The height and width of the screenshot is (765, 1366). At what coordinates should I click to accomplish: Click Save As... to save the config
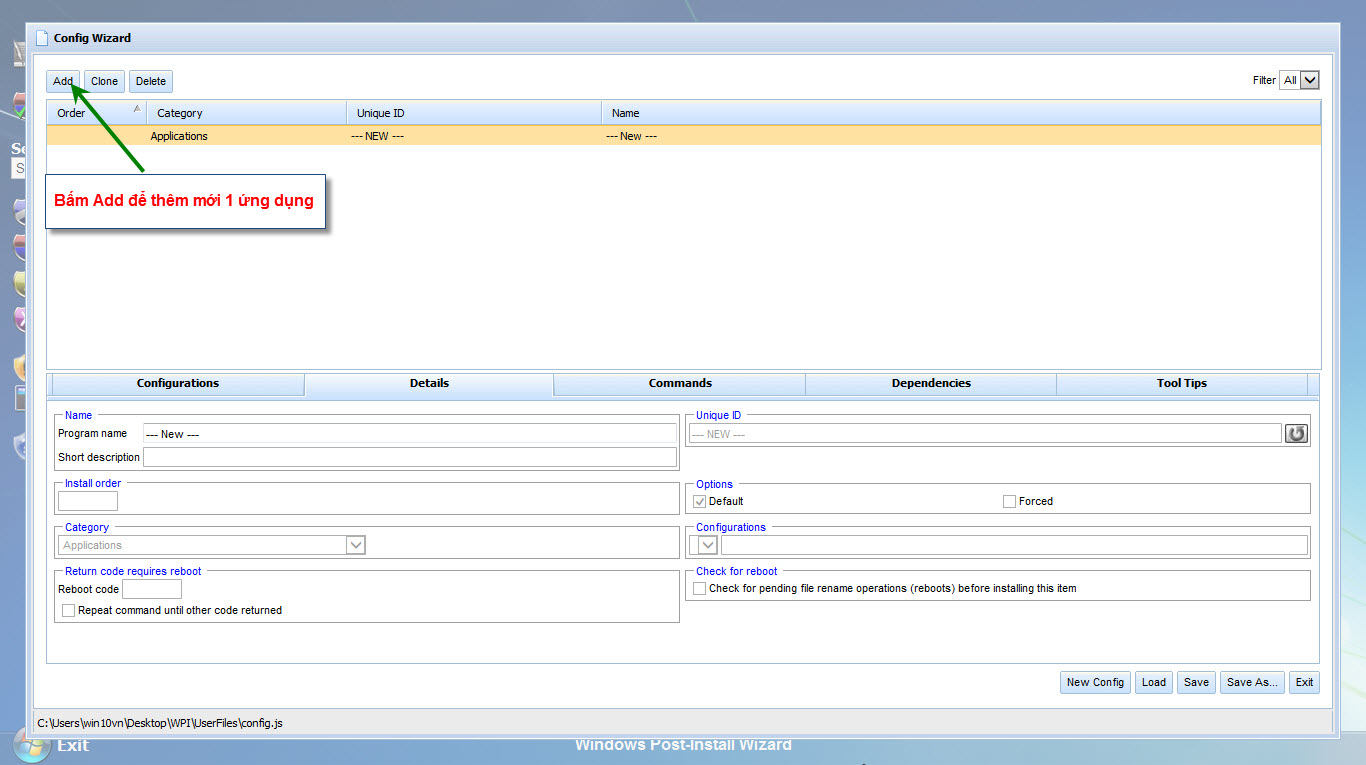1251,682
